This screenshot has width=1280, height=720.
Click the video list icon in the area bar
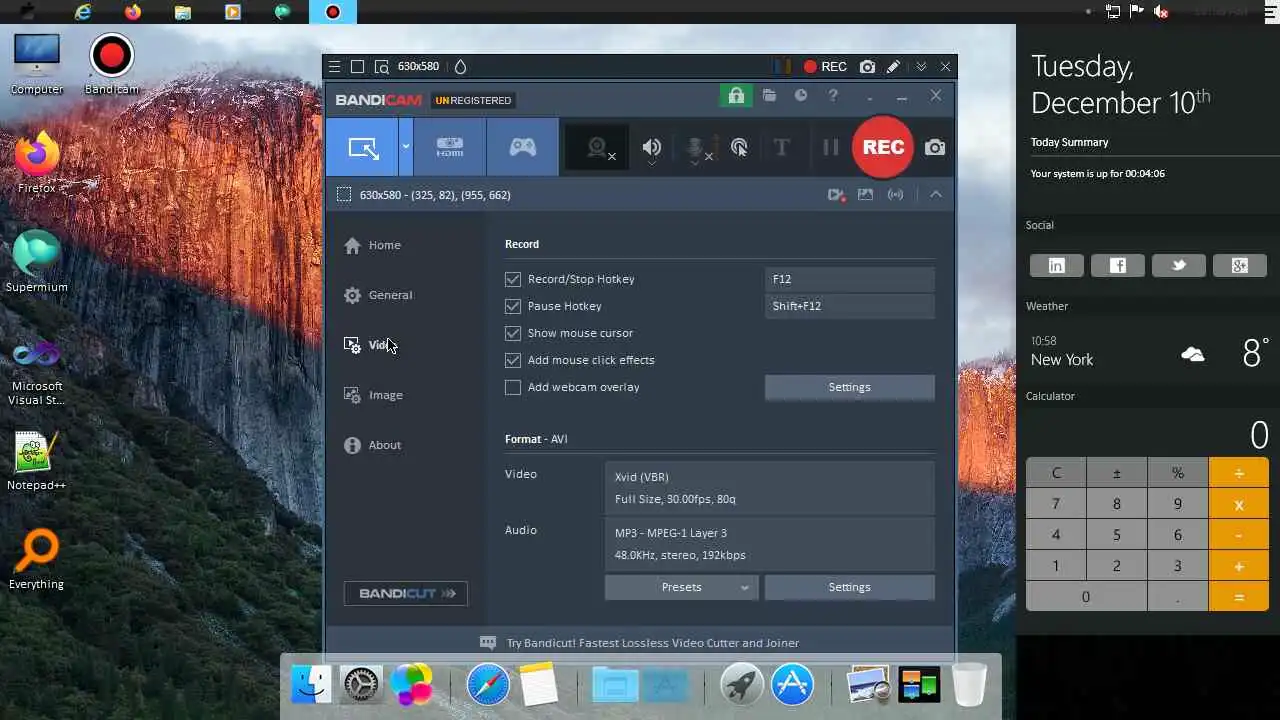click(x=836, y=195)
